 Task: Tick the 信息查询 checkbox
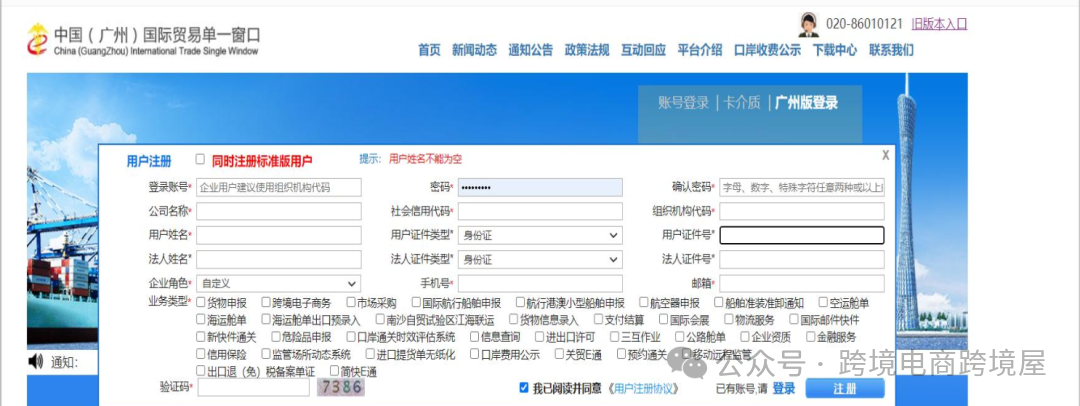[474, 336]
